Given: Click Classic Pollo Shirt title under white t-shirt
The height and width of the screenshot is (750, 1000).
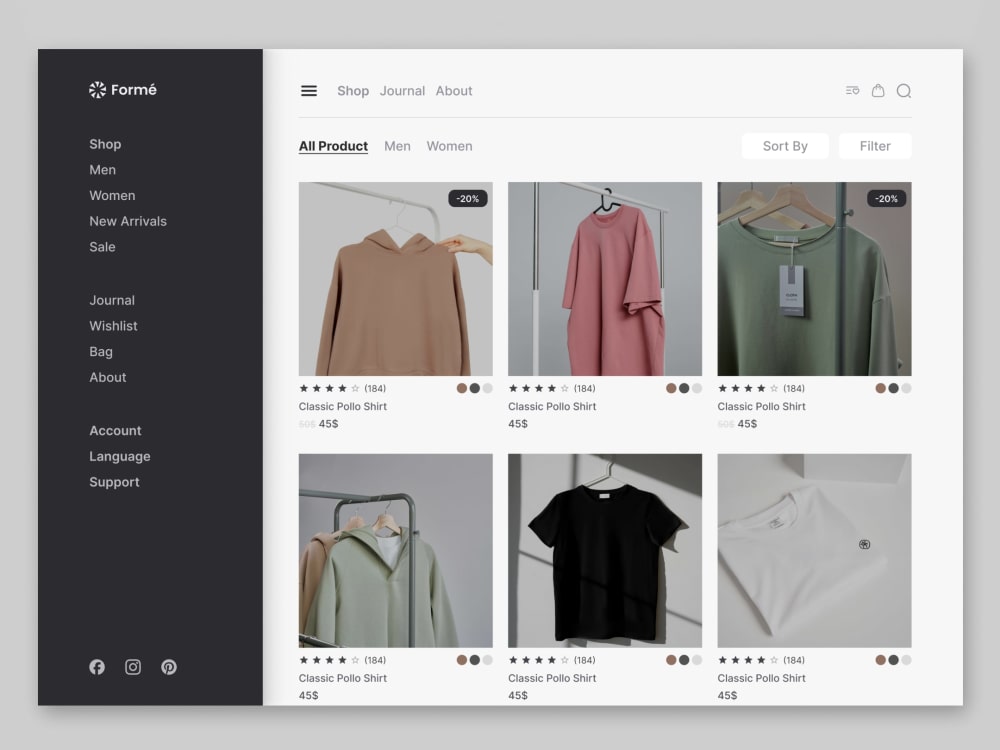Looking at the screenshot, I should [x=761, y=679].
